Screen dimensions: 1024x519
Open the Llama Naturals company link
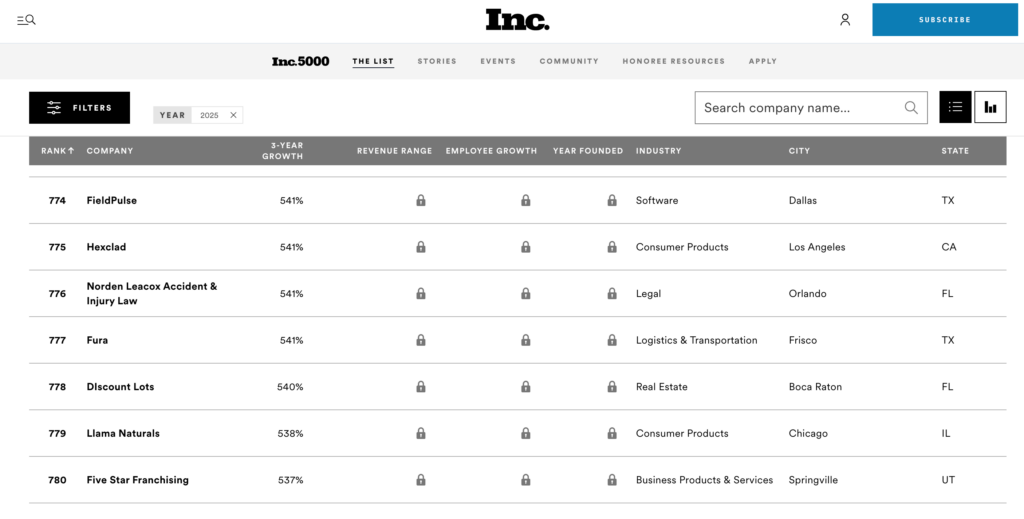(123, 433)
